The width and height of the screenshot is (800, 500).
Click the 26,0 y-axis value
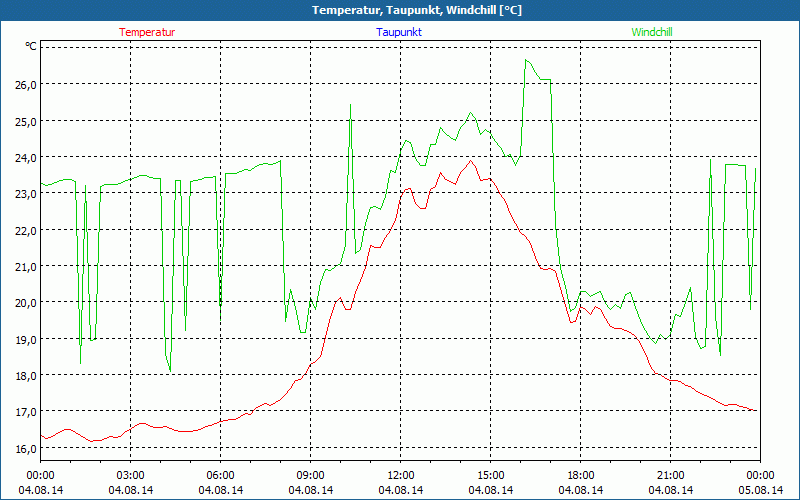point(25,85)
